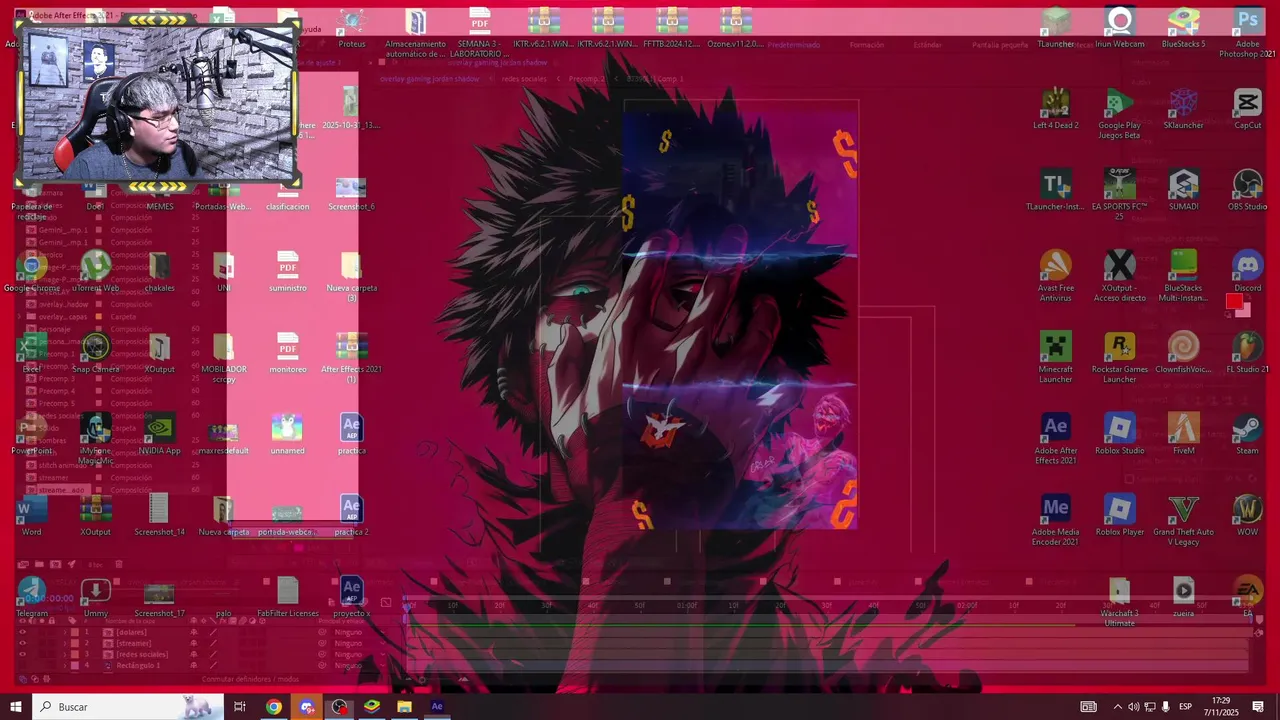The image size is (1280, 720).
Task: Toggle visibility eye of [dolares] layer
Action: click(22, 632)
